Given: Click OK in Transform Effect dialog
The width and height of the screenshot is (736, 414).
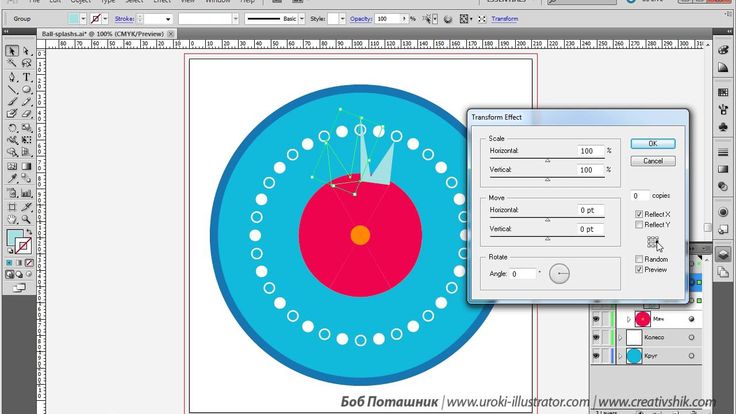Looking at the screenshot, I should coord(653,144).
